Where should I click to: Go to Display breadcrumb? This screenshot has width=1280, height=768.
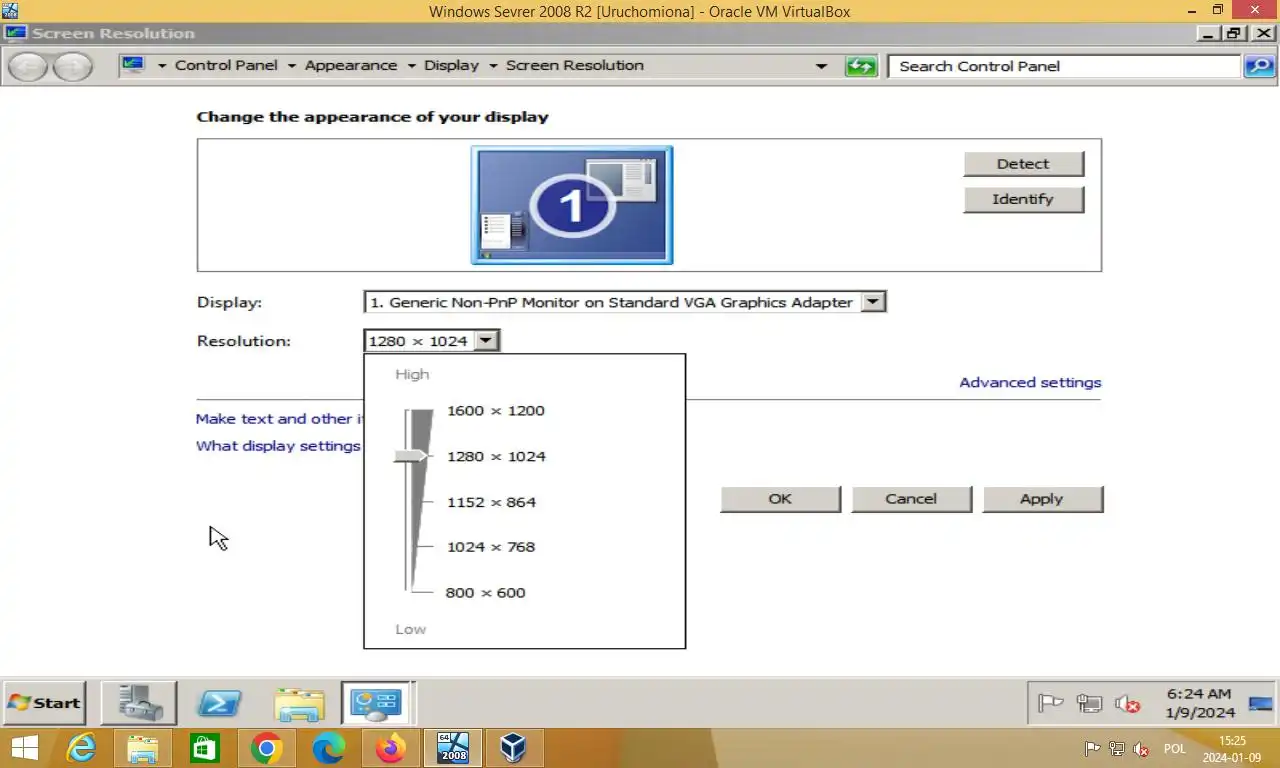click(x=451, y=65)
